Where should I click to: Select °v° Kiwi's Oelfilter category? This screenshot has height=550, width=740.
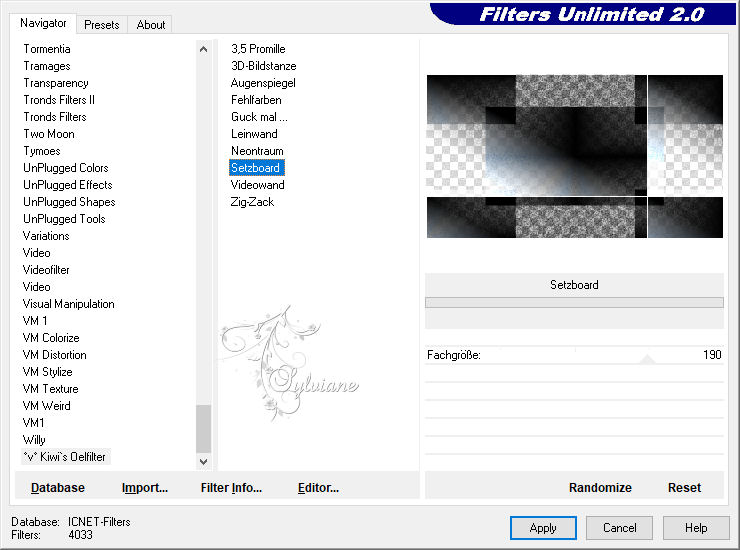click(65, 457)
